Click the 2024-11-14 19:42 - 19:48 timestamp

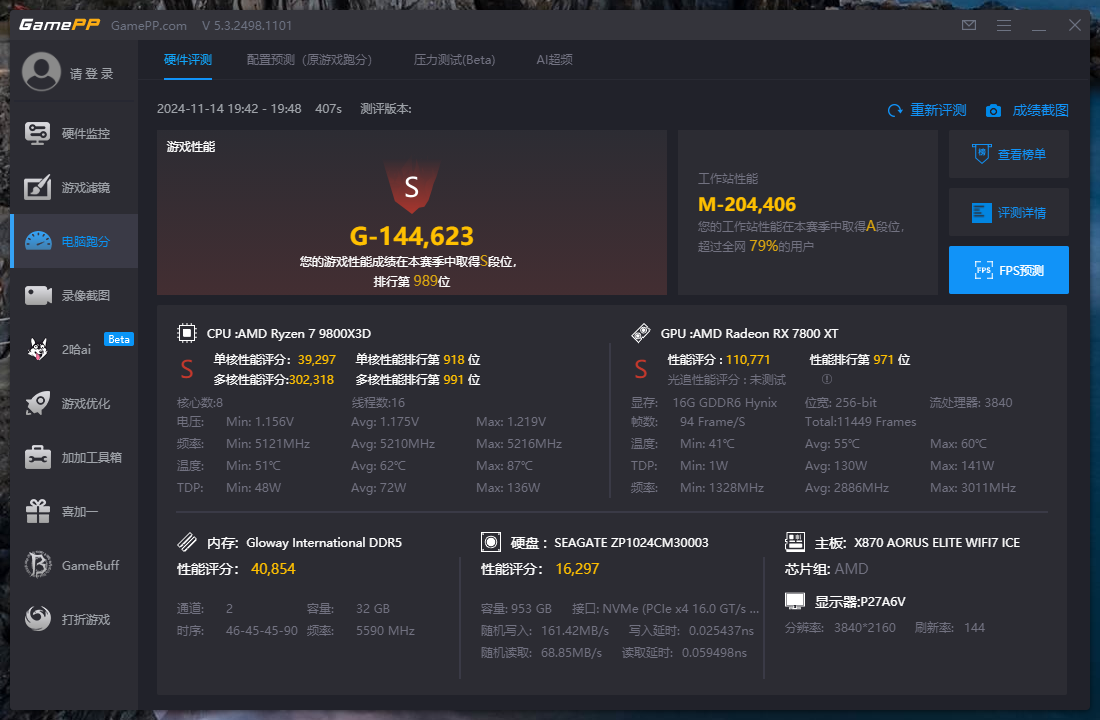pos(229,109)
